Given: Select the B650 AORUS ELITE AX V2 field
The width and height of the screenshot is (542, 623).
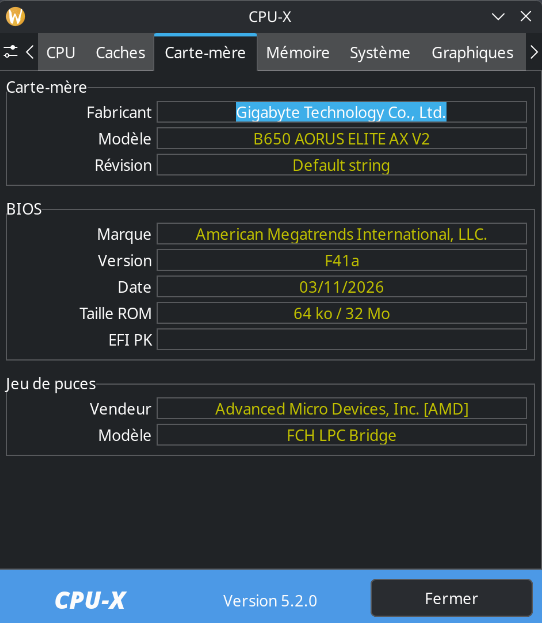Looking at the screenshot, I should (342, 139).
